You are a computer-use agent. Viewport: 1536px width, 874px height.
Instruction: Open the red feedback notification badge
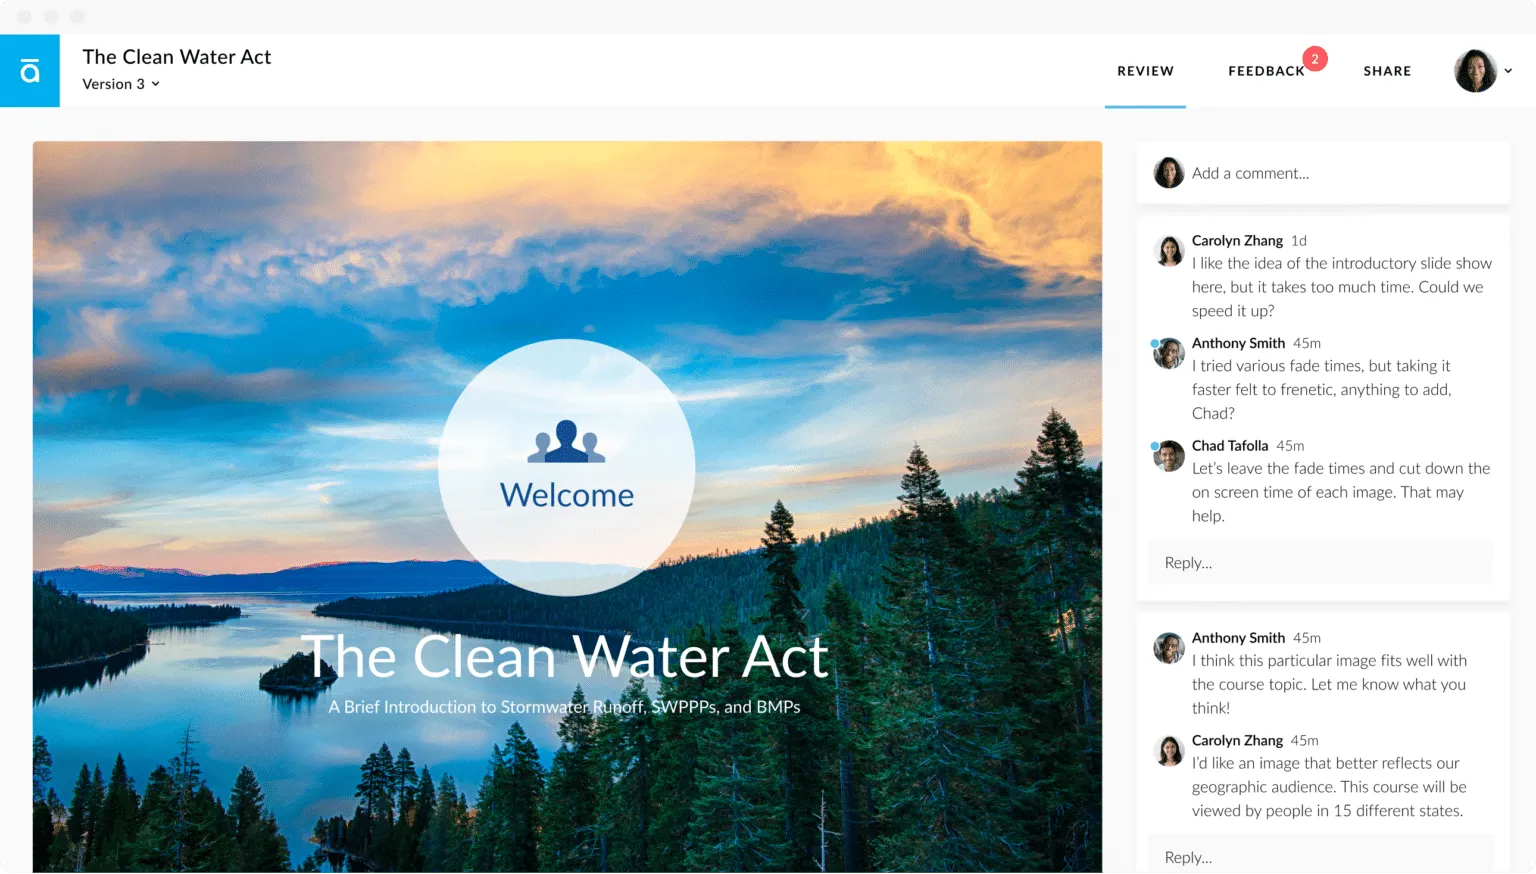pyautogui.click(x=1314, y=59)
